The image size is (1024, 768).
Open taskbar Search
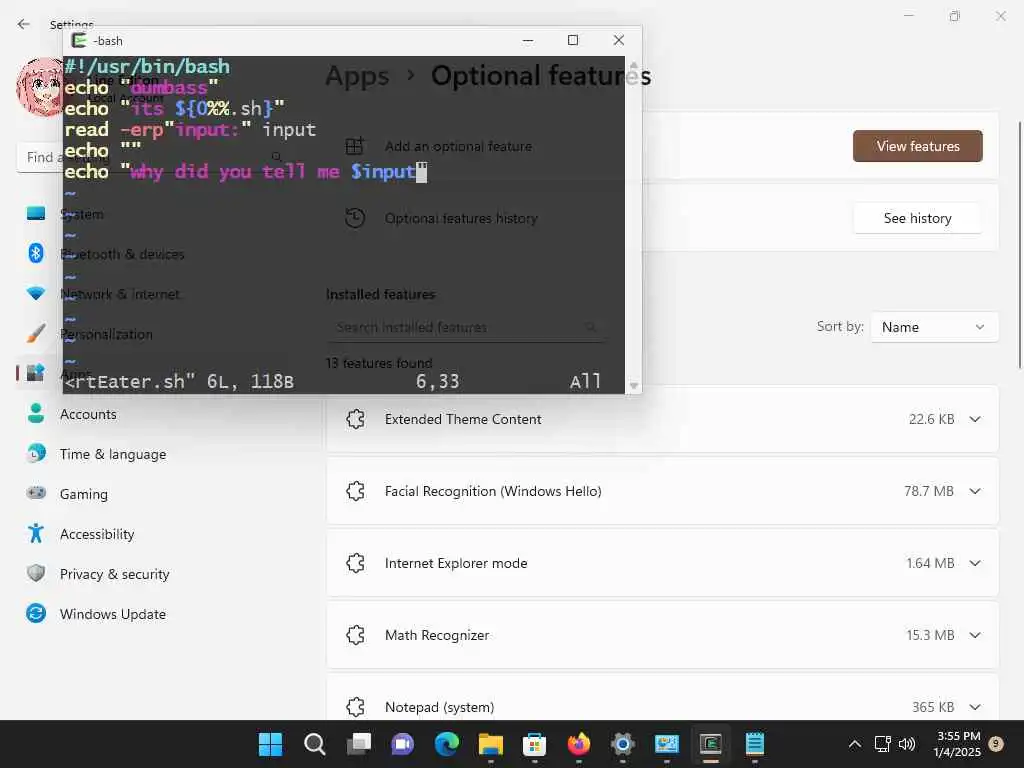pos(315,744)
